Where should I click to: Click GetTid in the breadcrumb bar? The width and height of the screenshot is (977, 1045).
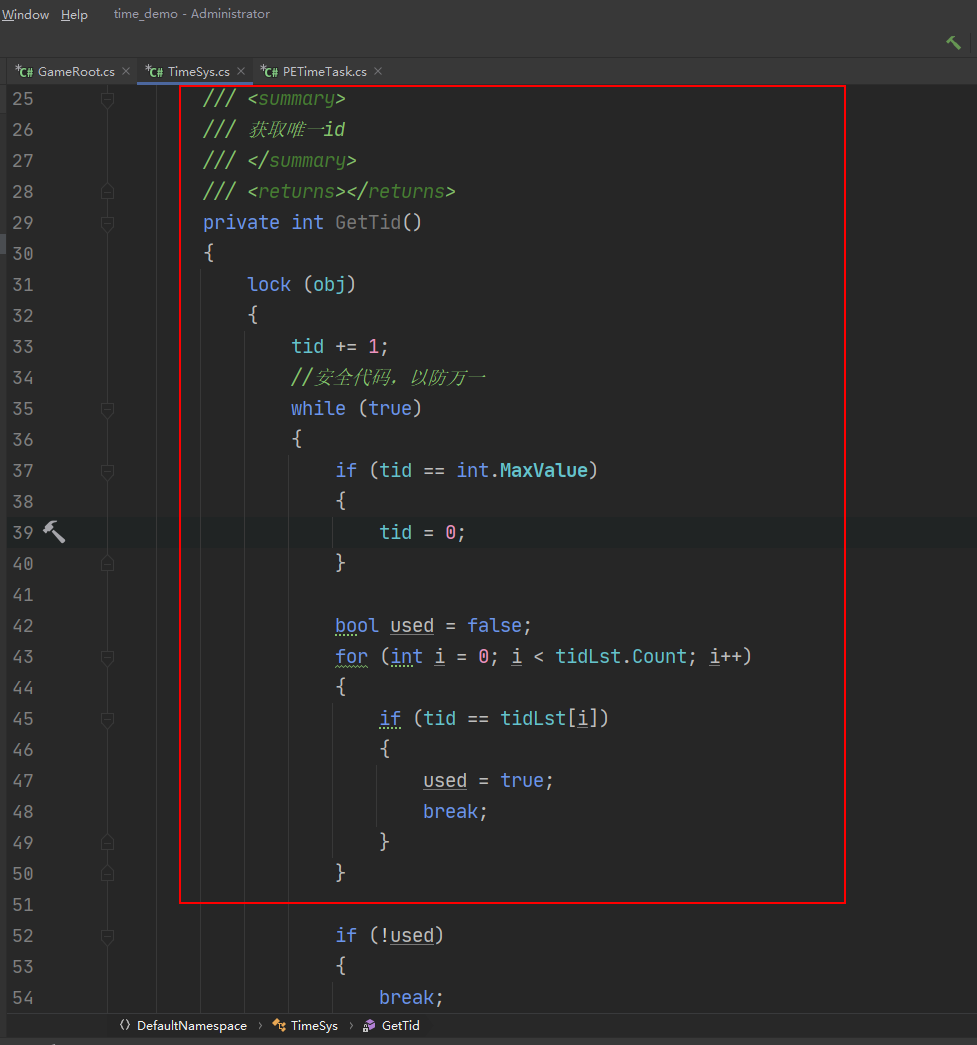(401, 1026)
